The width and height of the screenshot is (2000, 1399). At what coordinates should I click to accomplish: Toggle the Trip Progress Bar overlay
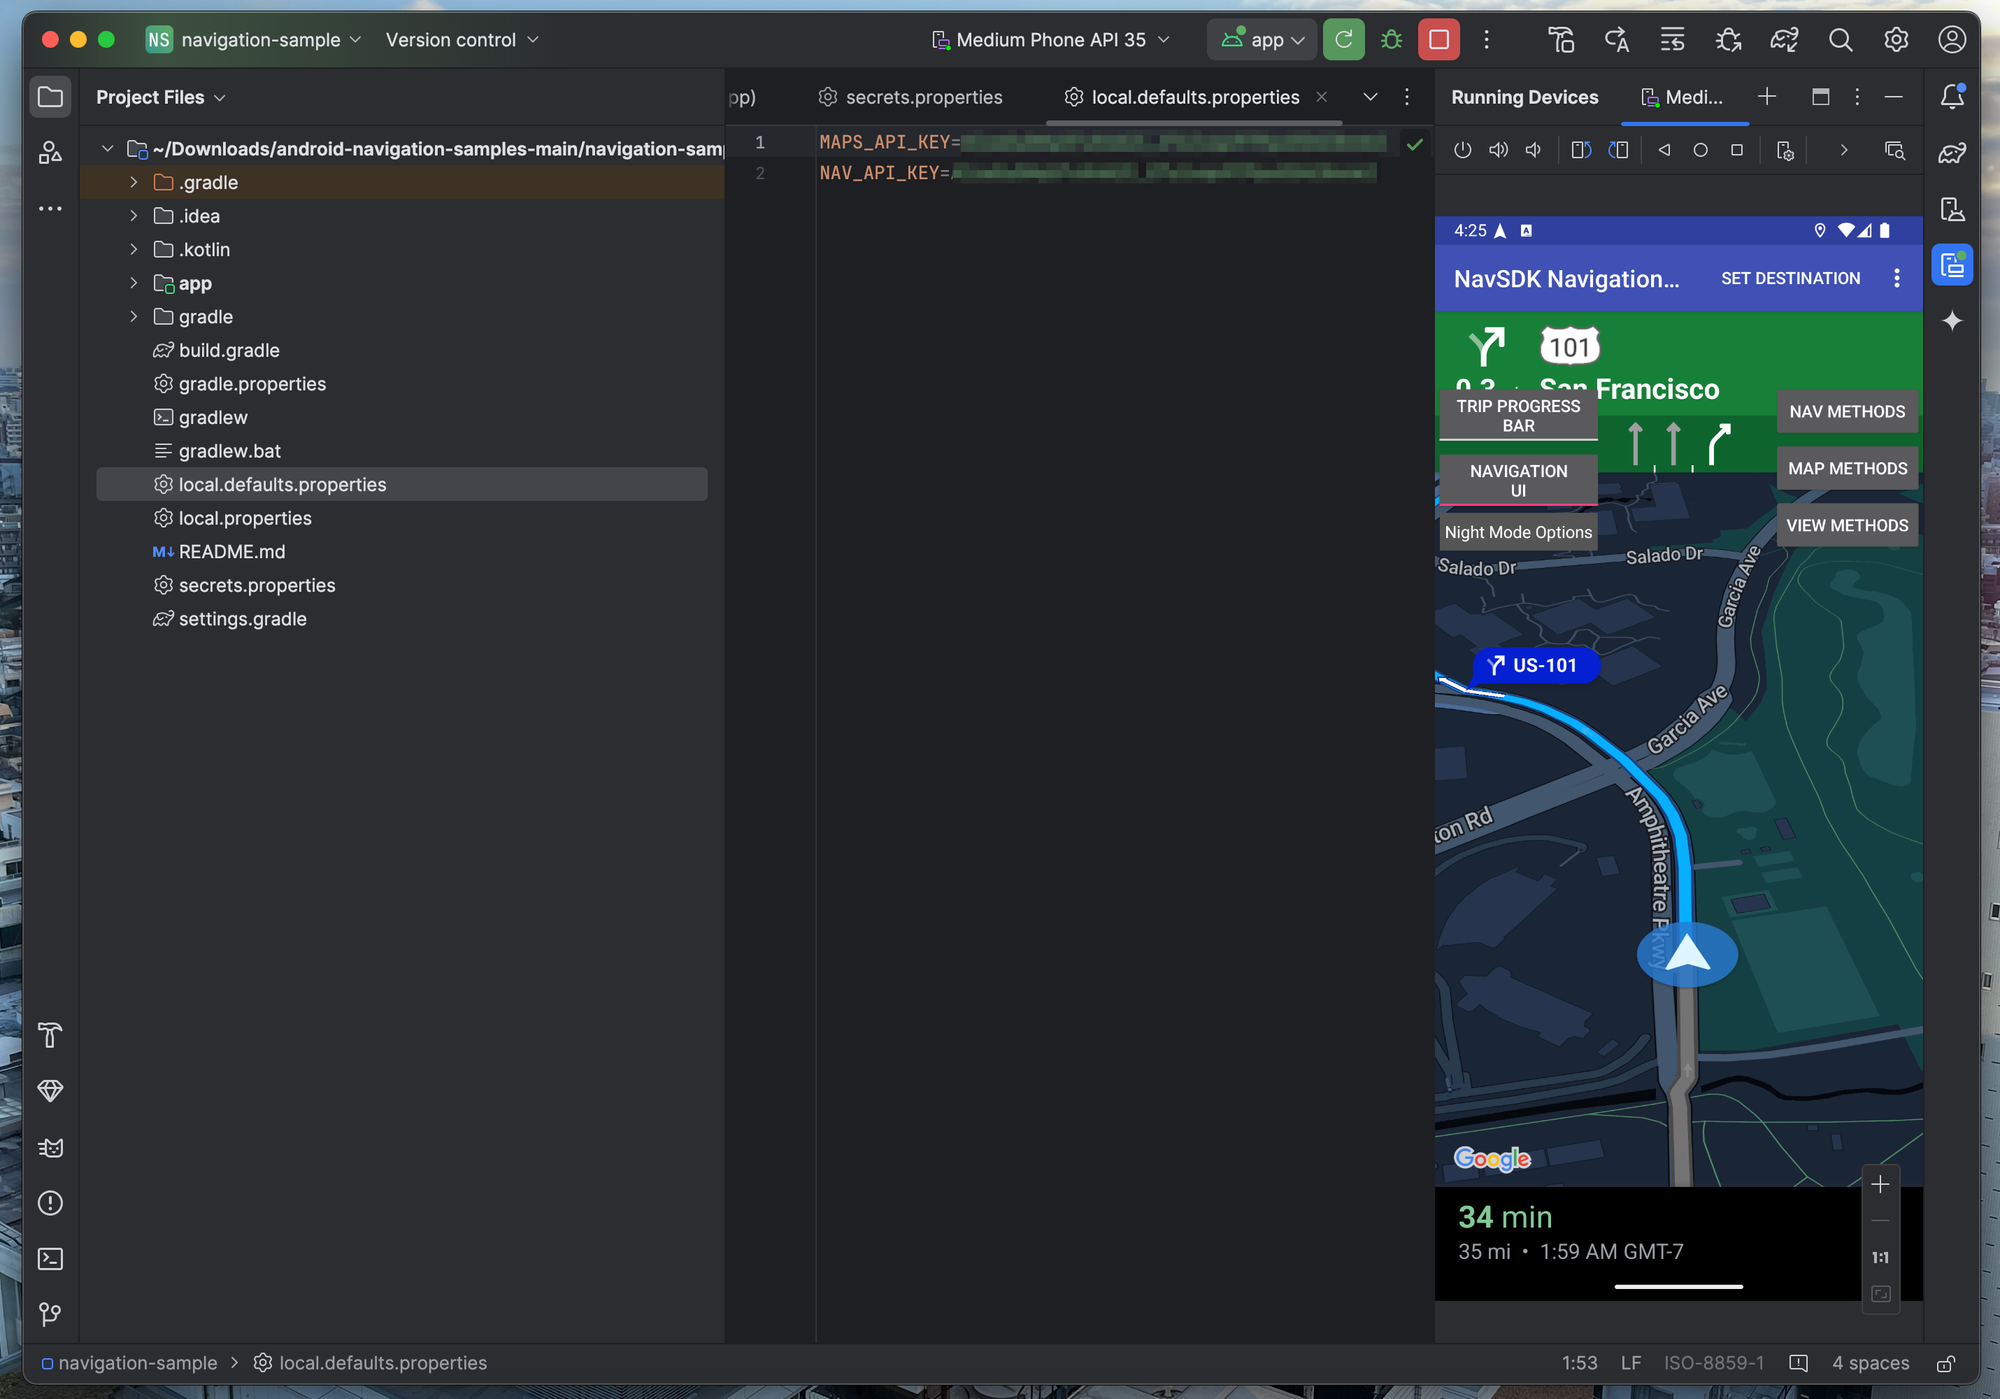1518,415
